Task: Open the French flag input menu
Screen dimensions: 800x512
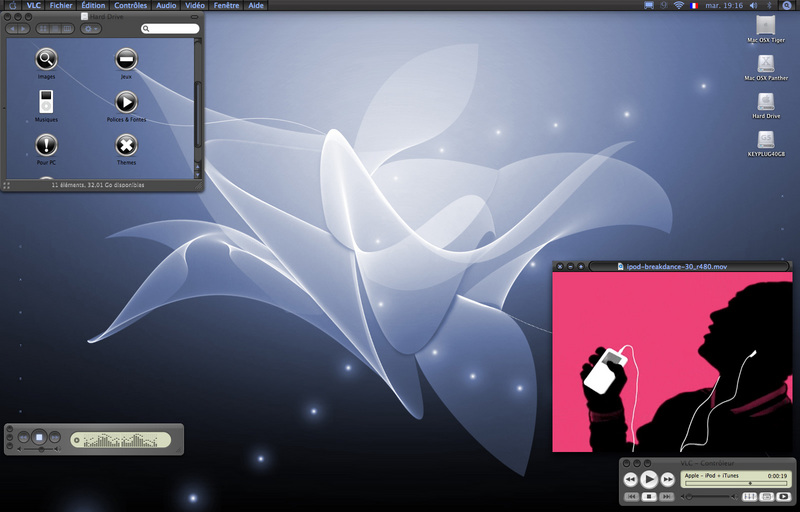Action: coord(694,5)
